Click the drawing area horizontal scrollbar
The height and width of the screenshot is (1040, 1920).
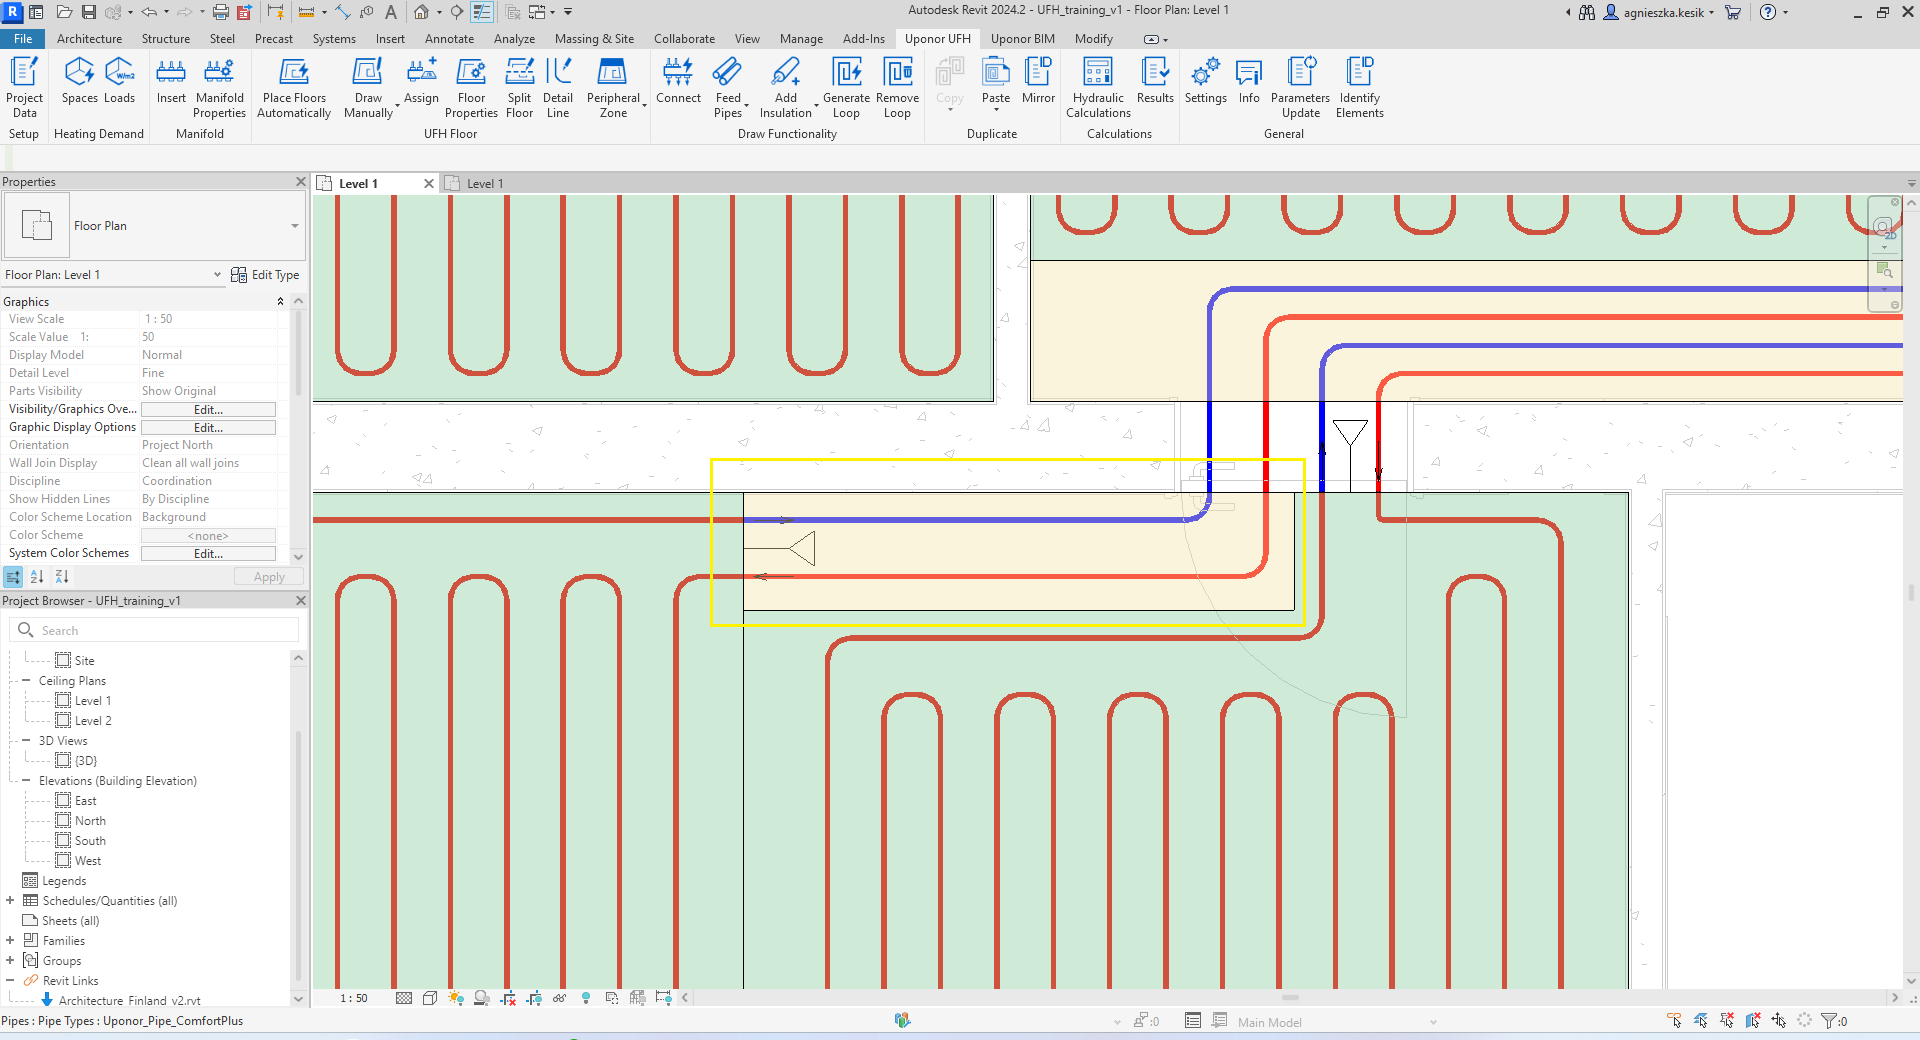coord(1290,998)
